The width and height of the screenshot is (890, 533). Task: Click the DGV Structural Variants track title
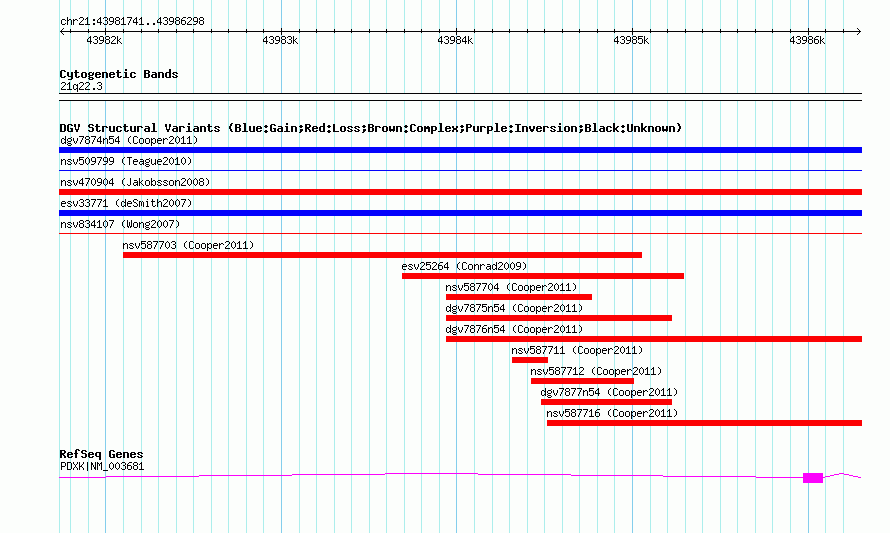tap(371, 128)
